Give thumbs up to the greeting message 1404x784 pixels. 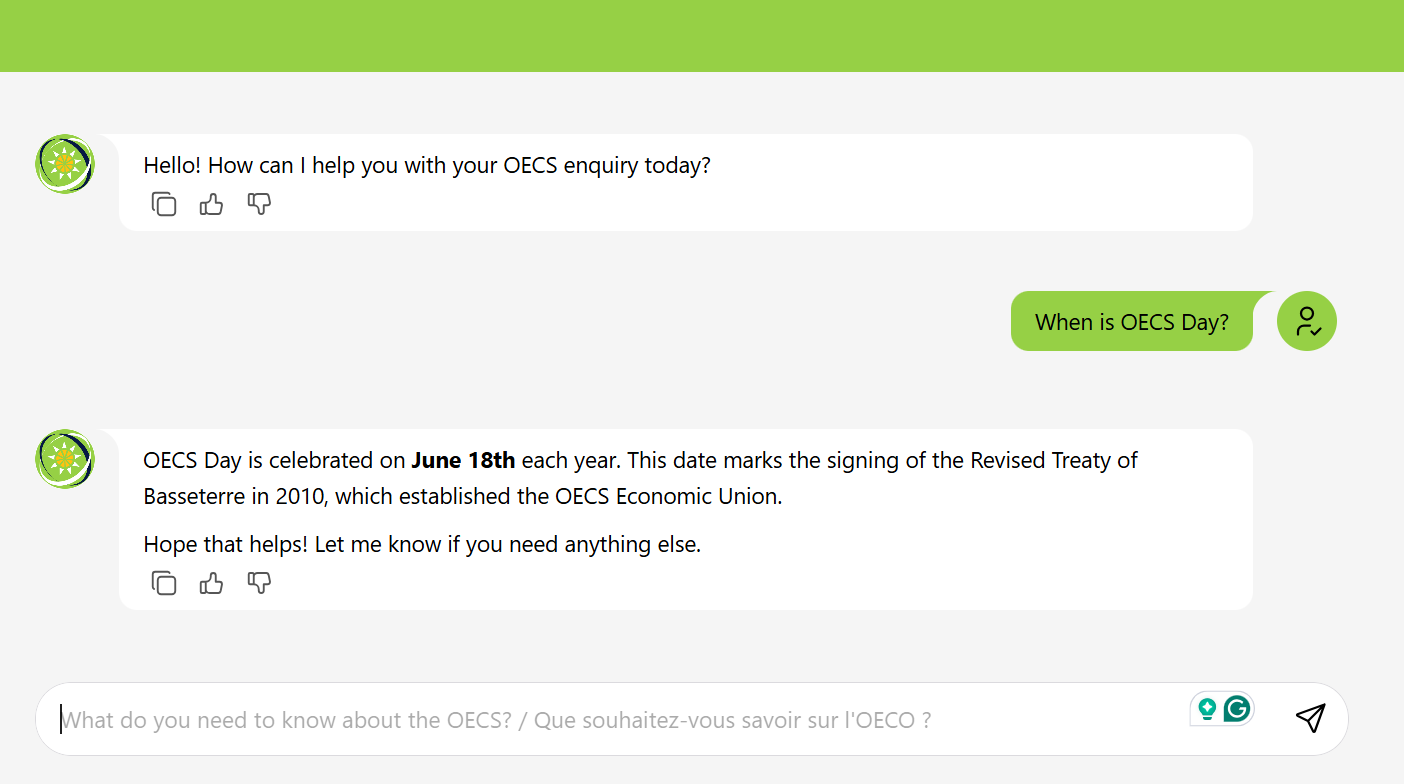(x=211, y=205)
